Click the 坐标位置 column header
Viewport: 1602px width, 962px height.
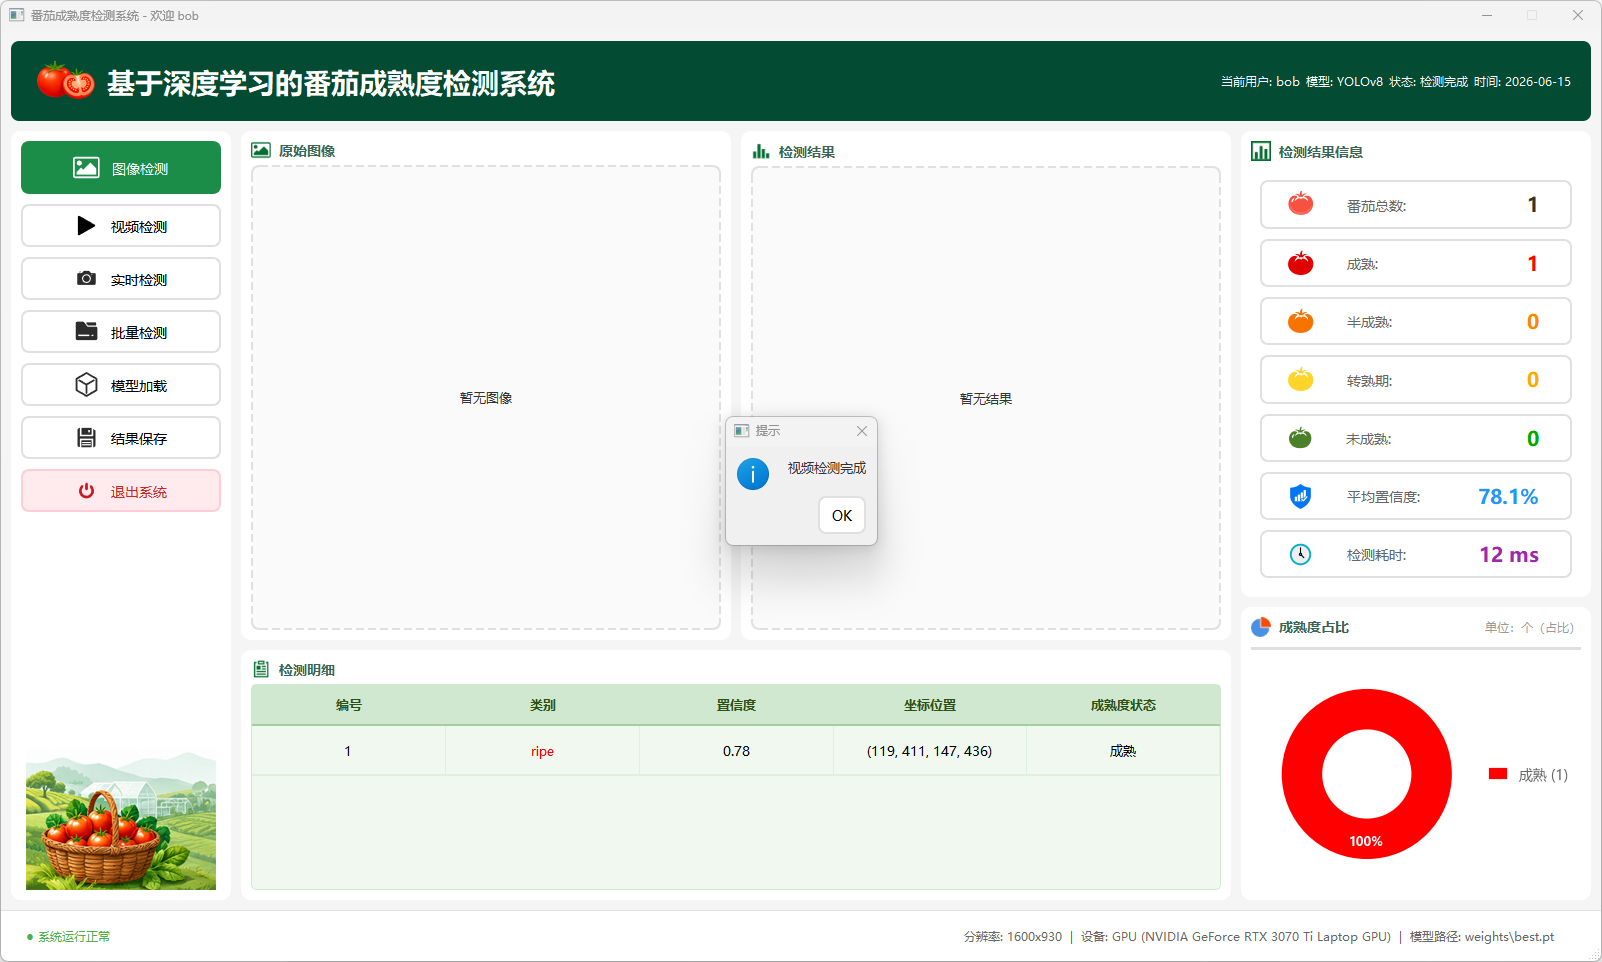(x=930, y=705)
